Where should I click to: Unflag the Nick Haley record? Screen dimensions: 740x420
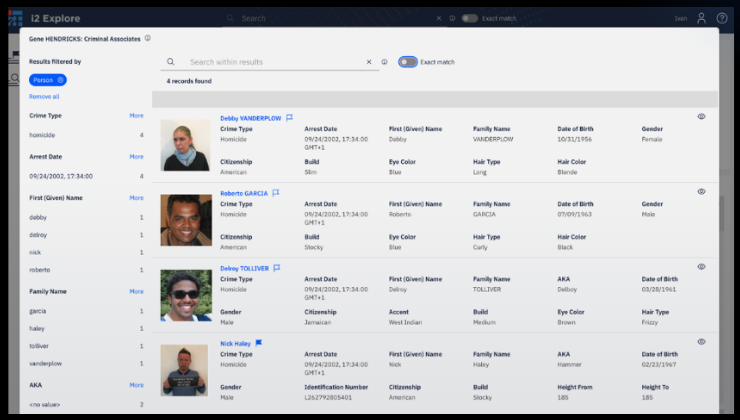259,343
